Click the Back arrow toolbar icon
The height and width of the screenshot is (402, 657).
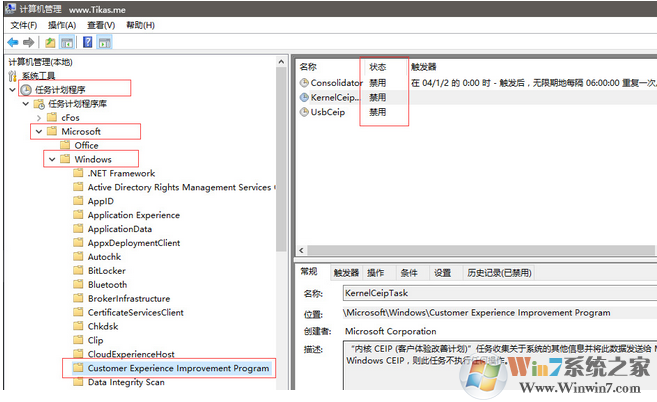(13, 42)
